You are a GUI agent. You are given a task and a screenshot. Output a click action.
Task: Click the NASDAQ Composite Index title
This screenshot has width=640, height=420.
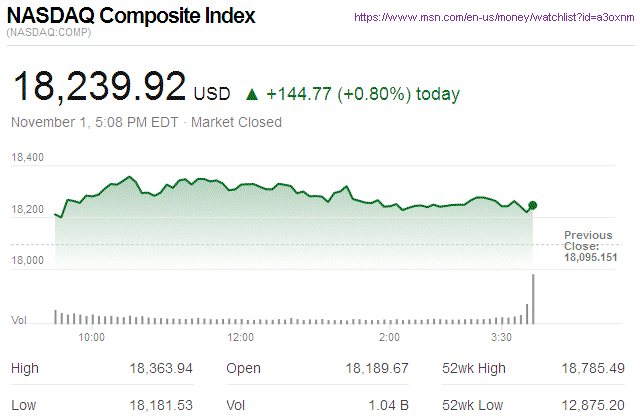tap(131, 17)
